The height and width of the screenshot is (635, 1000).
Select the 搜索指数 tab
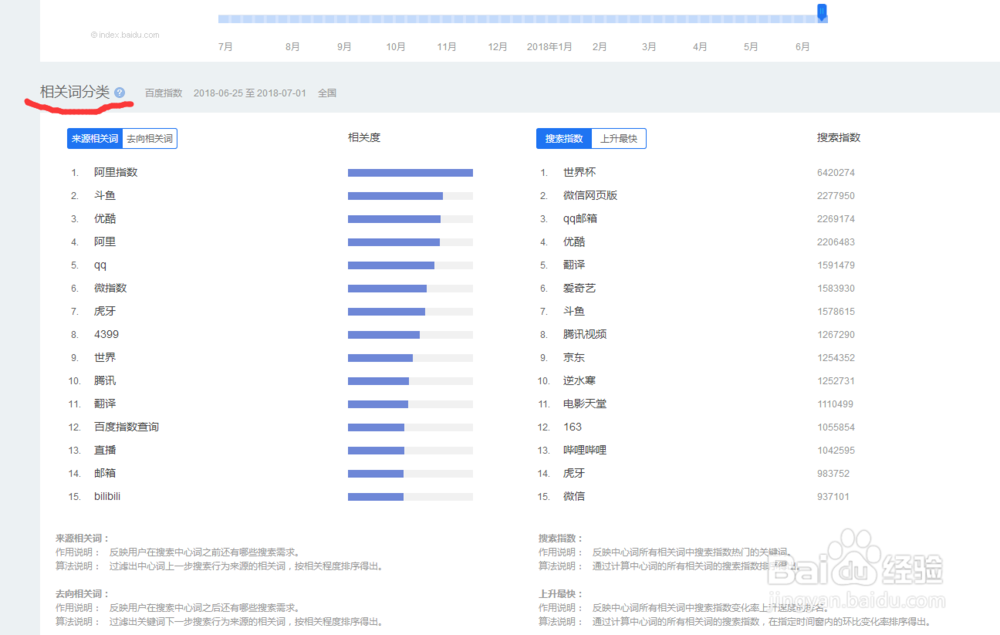coord(564,138)
